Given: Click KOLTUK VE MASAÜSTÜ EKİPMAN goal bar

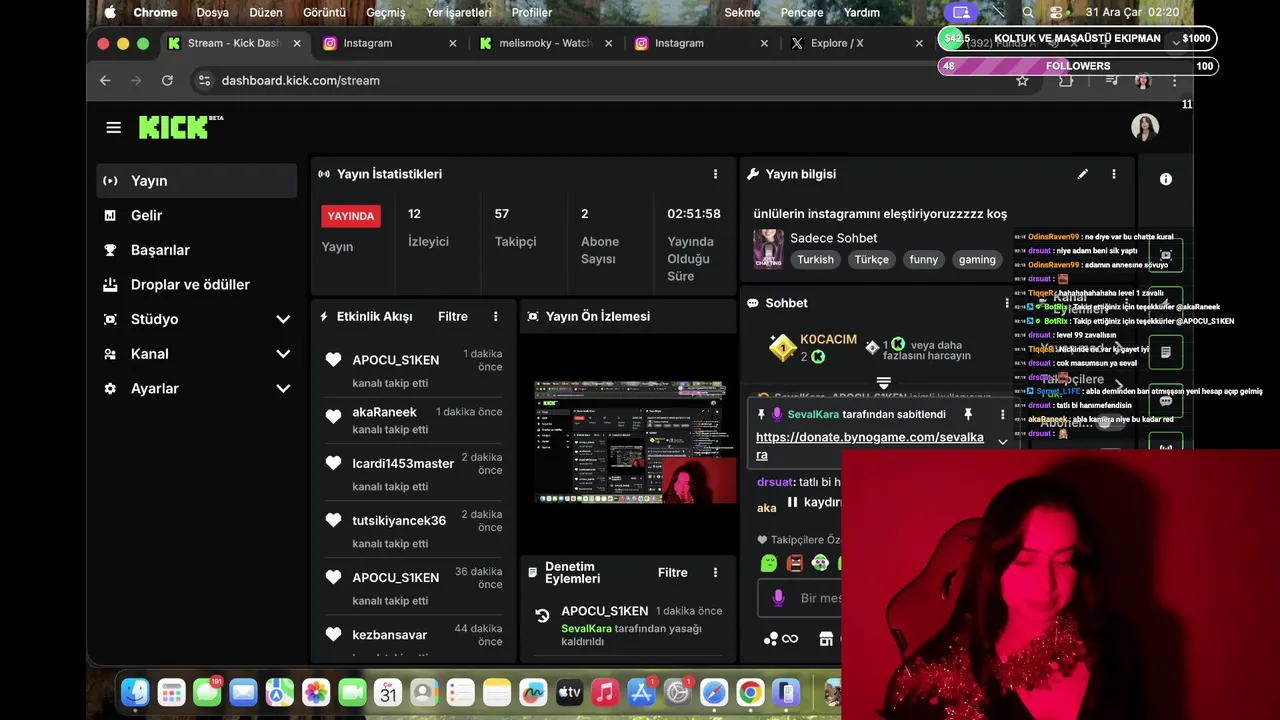Looking at the screenshot, I should tap(1077, 38).
